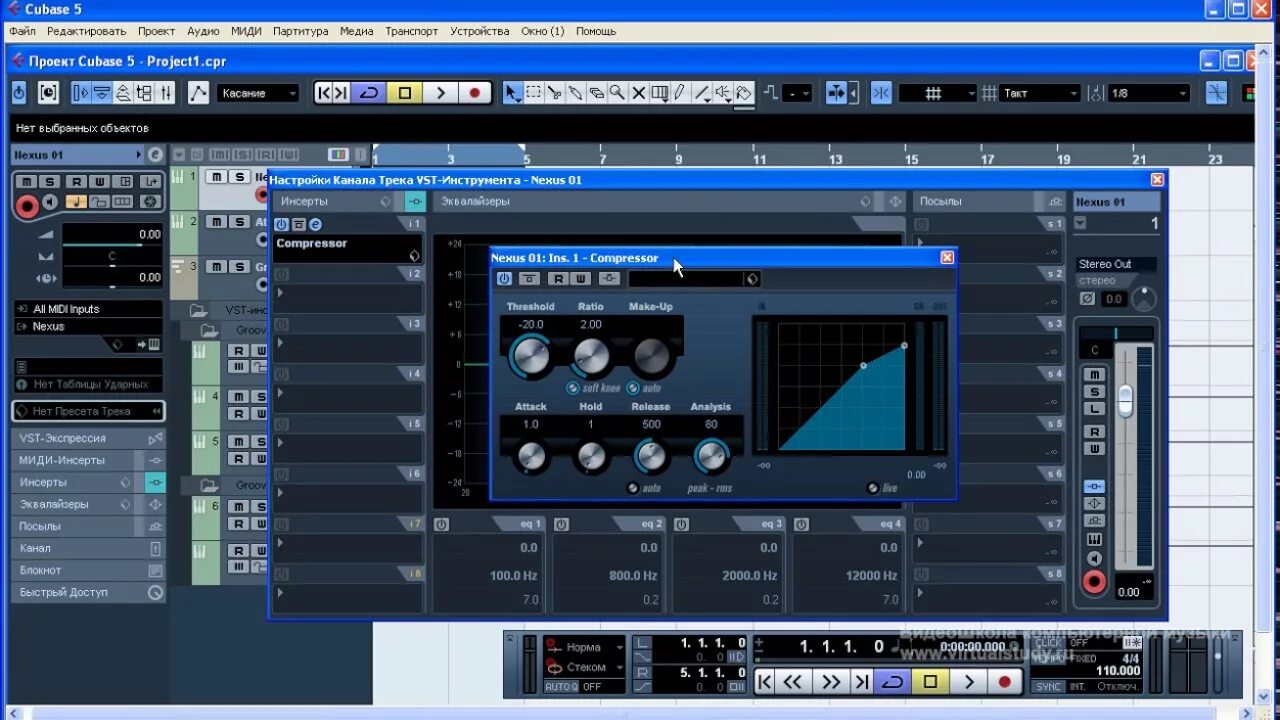Viewport: 1280px width, 720px height.
Task: Open the Проект menu
Action: pyautogui.click(x=156, y=31)
